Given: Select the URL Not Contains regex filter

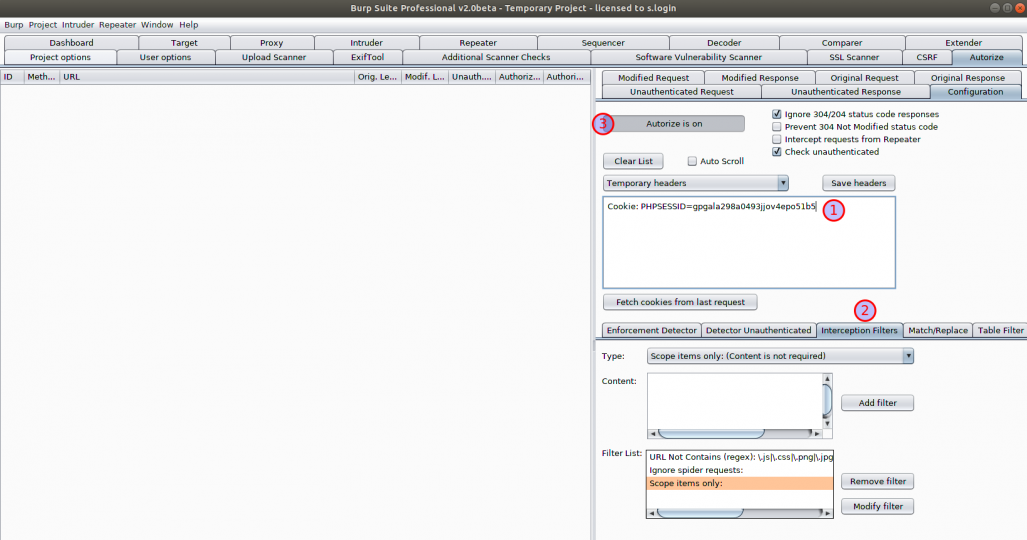Looking at the screenshot, I should 739,457.
